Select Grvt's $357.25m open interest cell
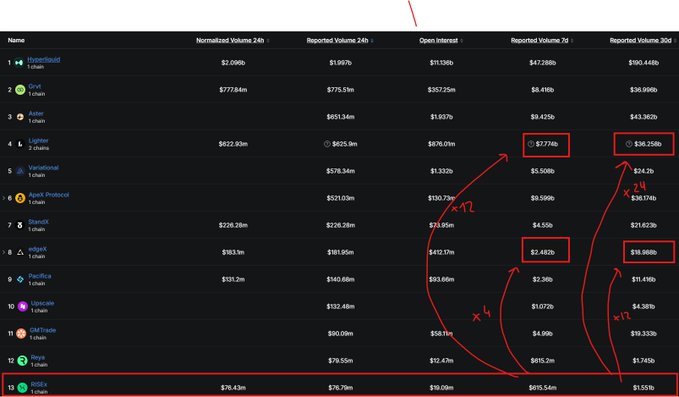Screen dimensions: 679x397 coord(441,90)
